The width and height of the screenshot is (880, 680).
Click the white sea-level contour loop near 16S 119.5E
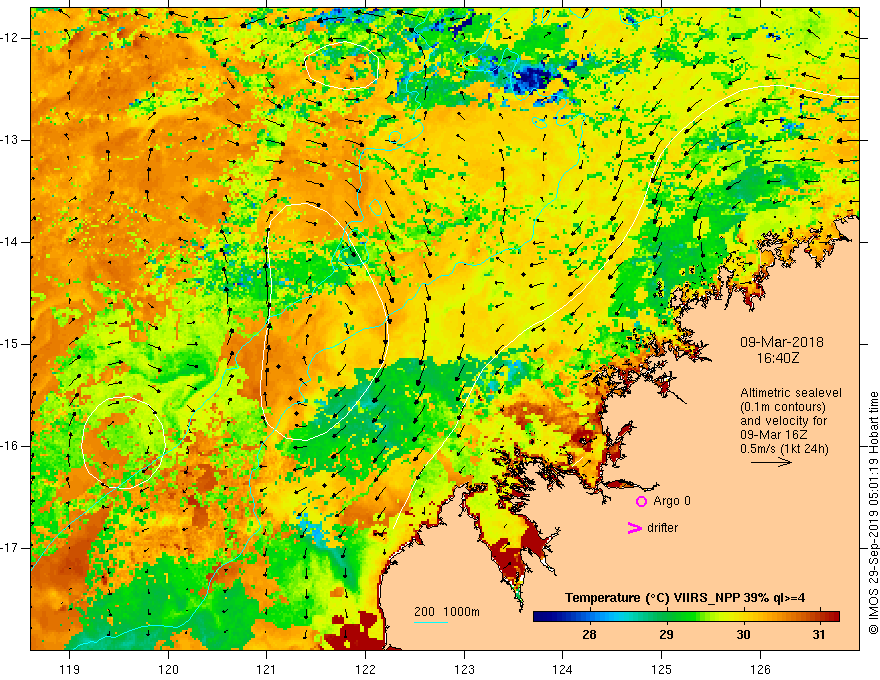(123, 443)
